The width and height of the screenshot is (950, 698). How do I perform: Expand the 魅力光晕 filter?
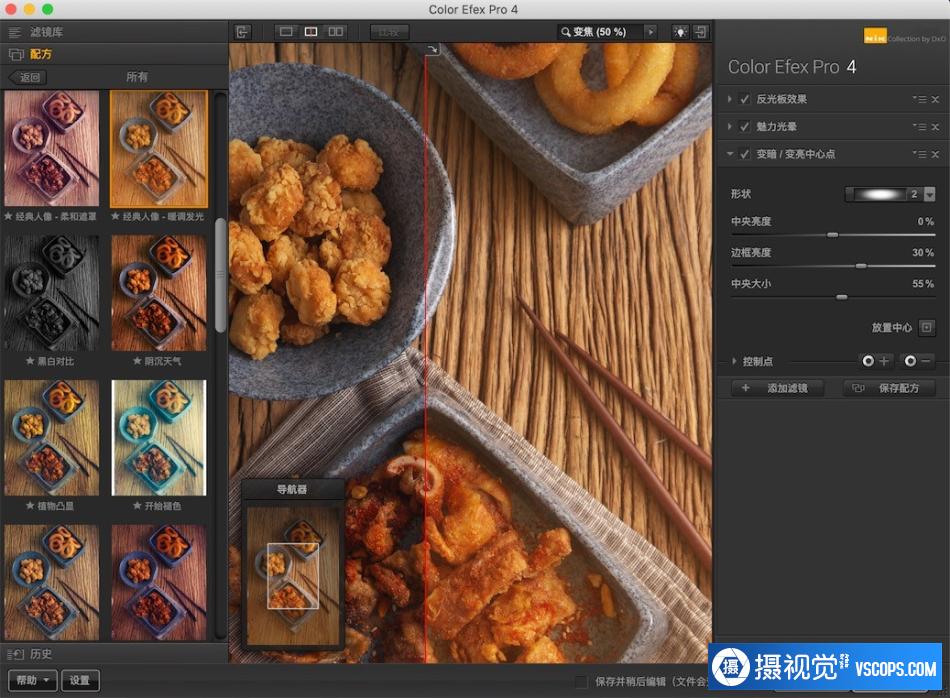pos(729,127)
